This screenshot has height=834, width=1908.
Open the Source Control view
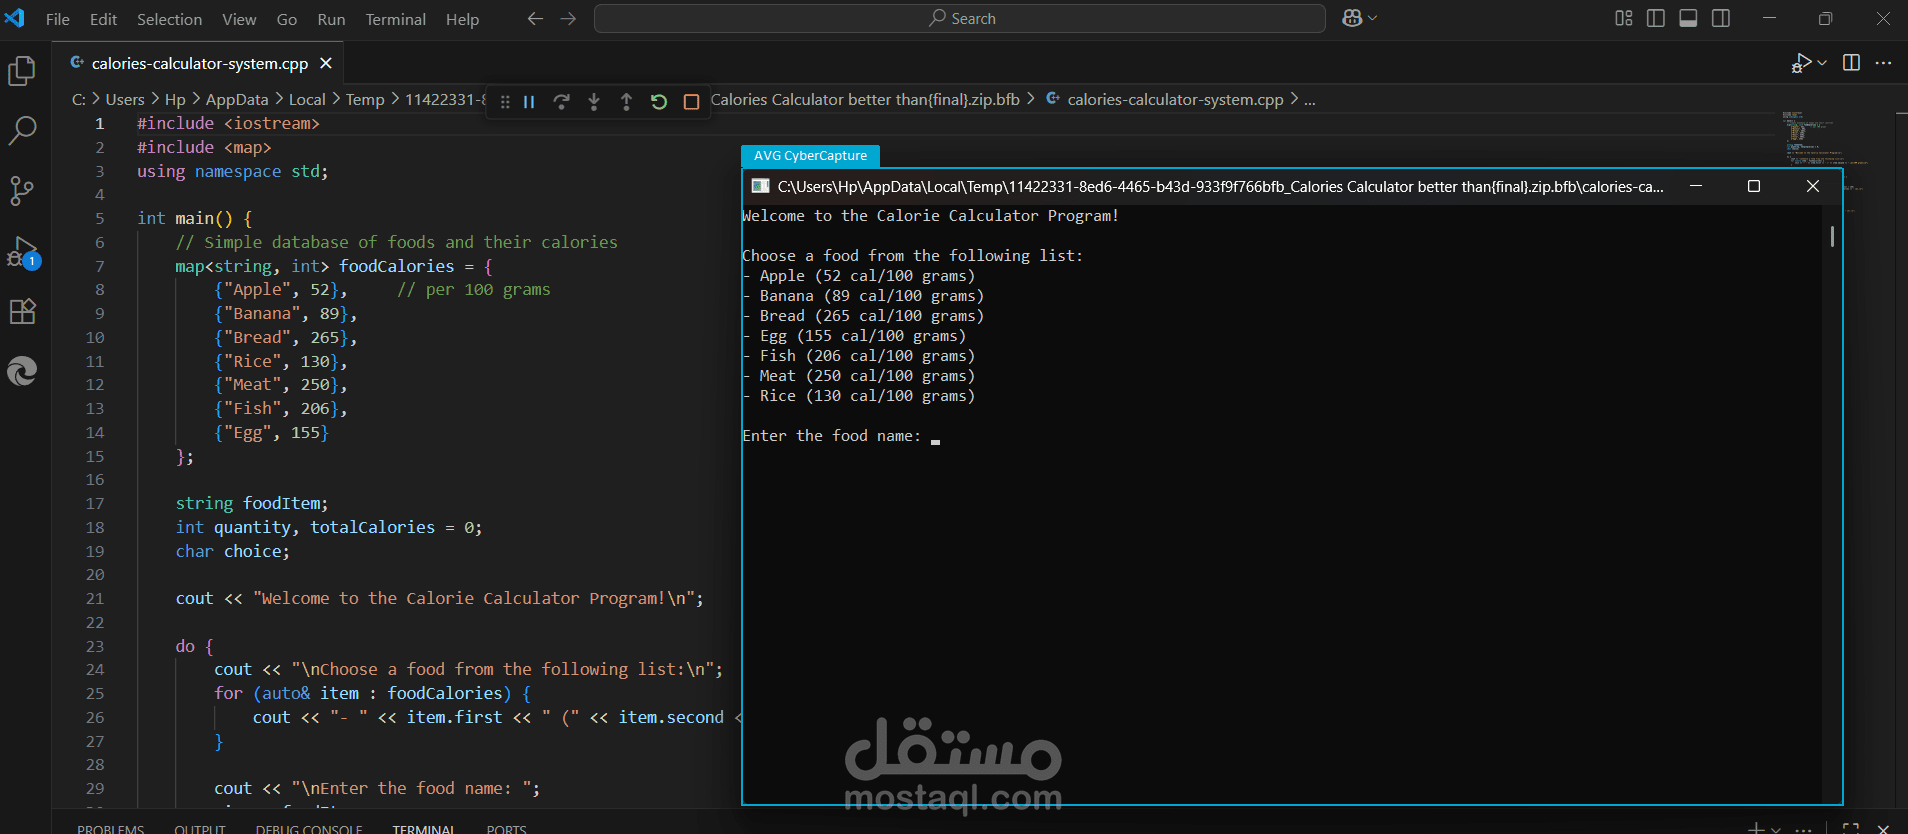coord(22,190)
